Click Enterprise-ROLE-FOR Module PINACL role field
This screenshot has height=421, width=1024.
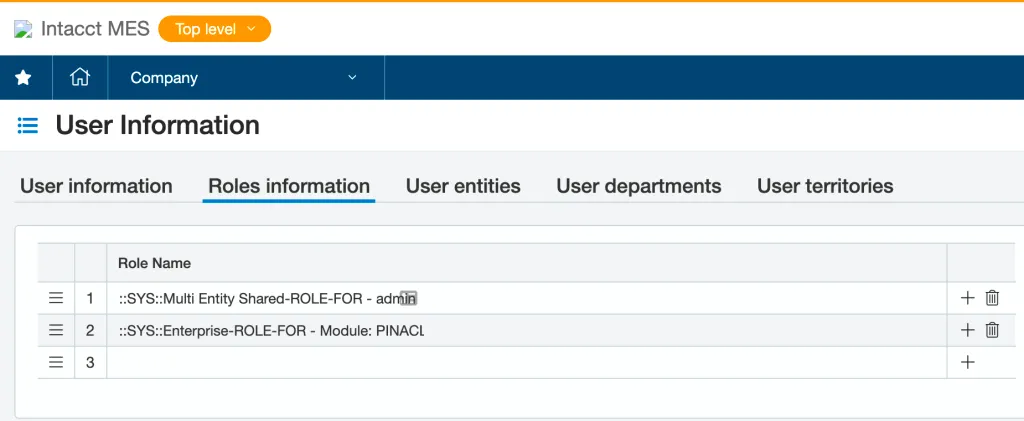(x=526, y=330)
